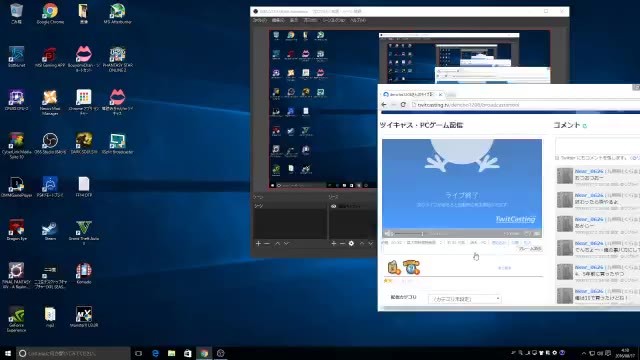This screenshot has width=640, height=360.
Task: Launch Grand Theft Auto V shortcut
Action: click(84, 233)
